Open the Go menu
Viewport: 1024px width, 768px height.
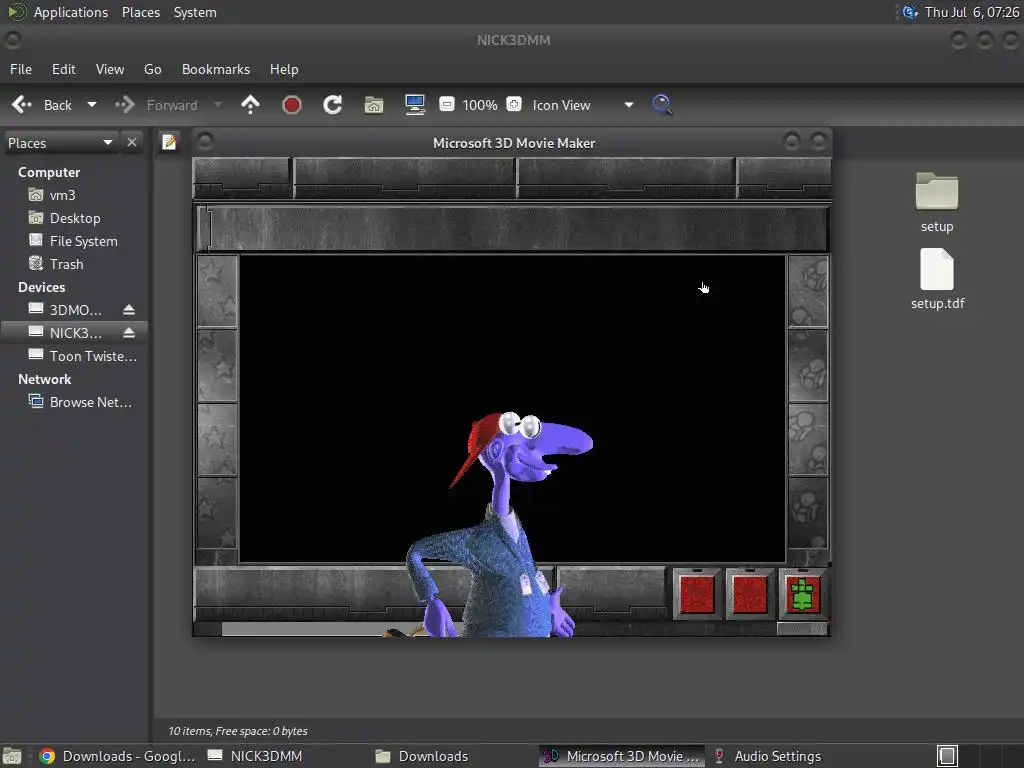point(153,69)
